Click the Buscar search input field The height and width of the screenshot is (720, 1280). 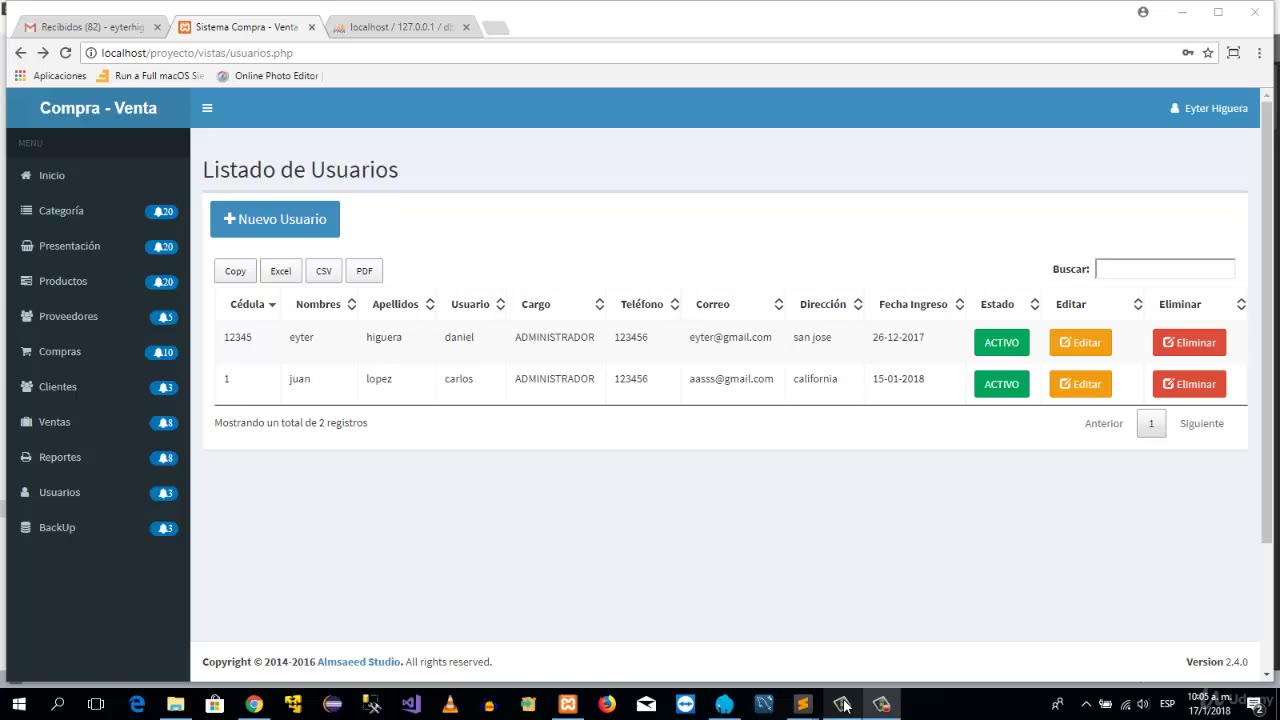click(1165, 269)
